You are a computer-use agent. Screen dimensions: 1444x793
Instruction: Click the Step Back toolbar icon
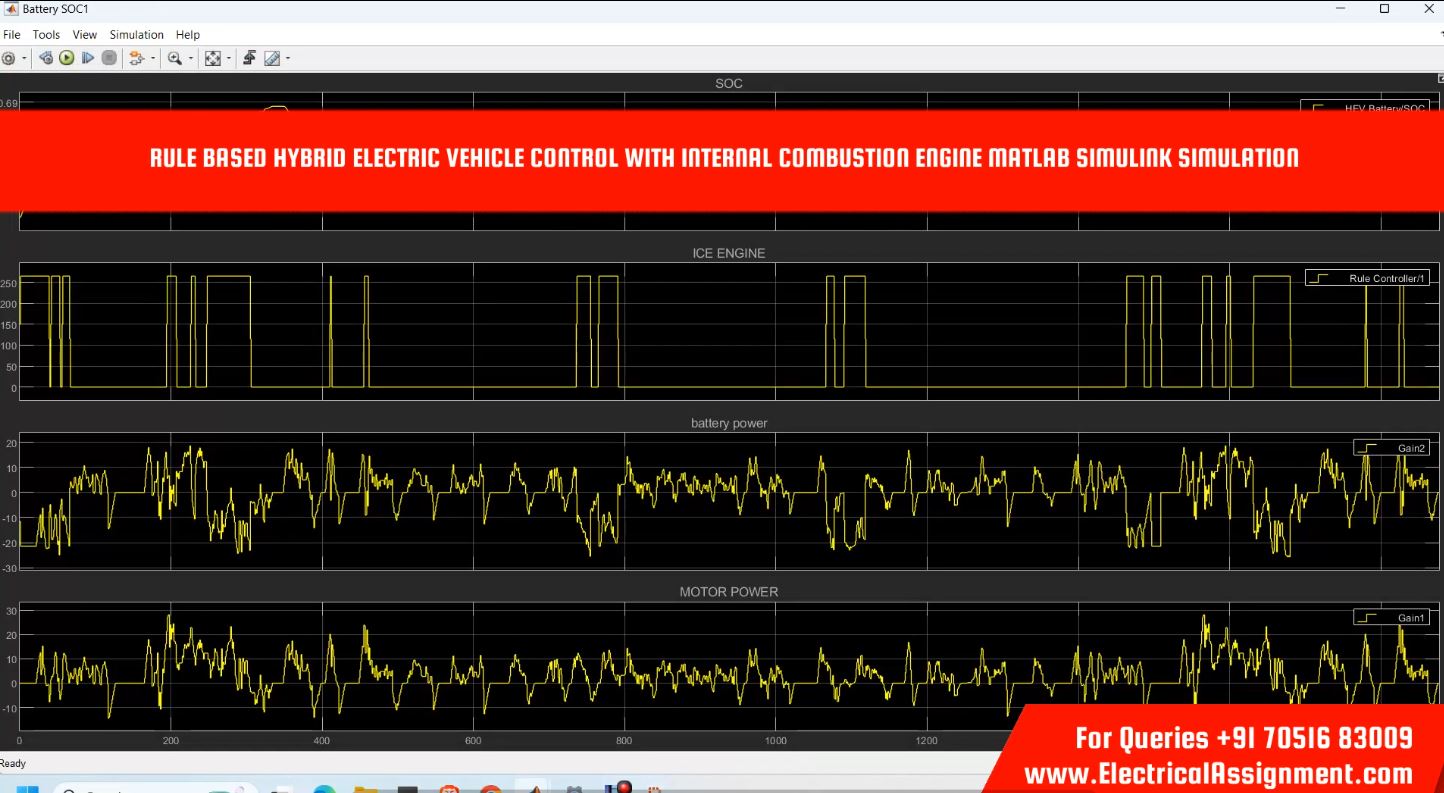46,58
